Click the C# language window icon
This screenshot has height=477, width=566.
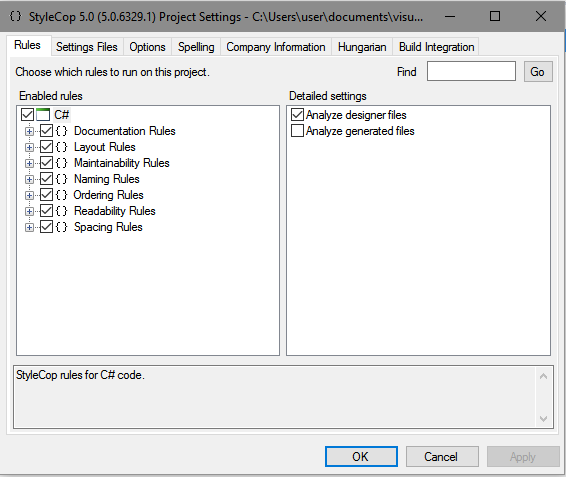coord(43,114)
